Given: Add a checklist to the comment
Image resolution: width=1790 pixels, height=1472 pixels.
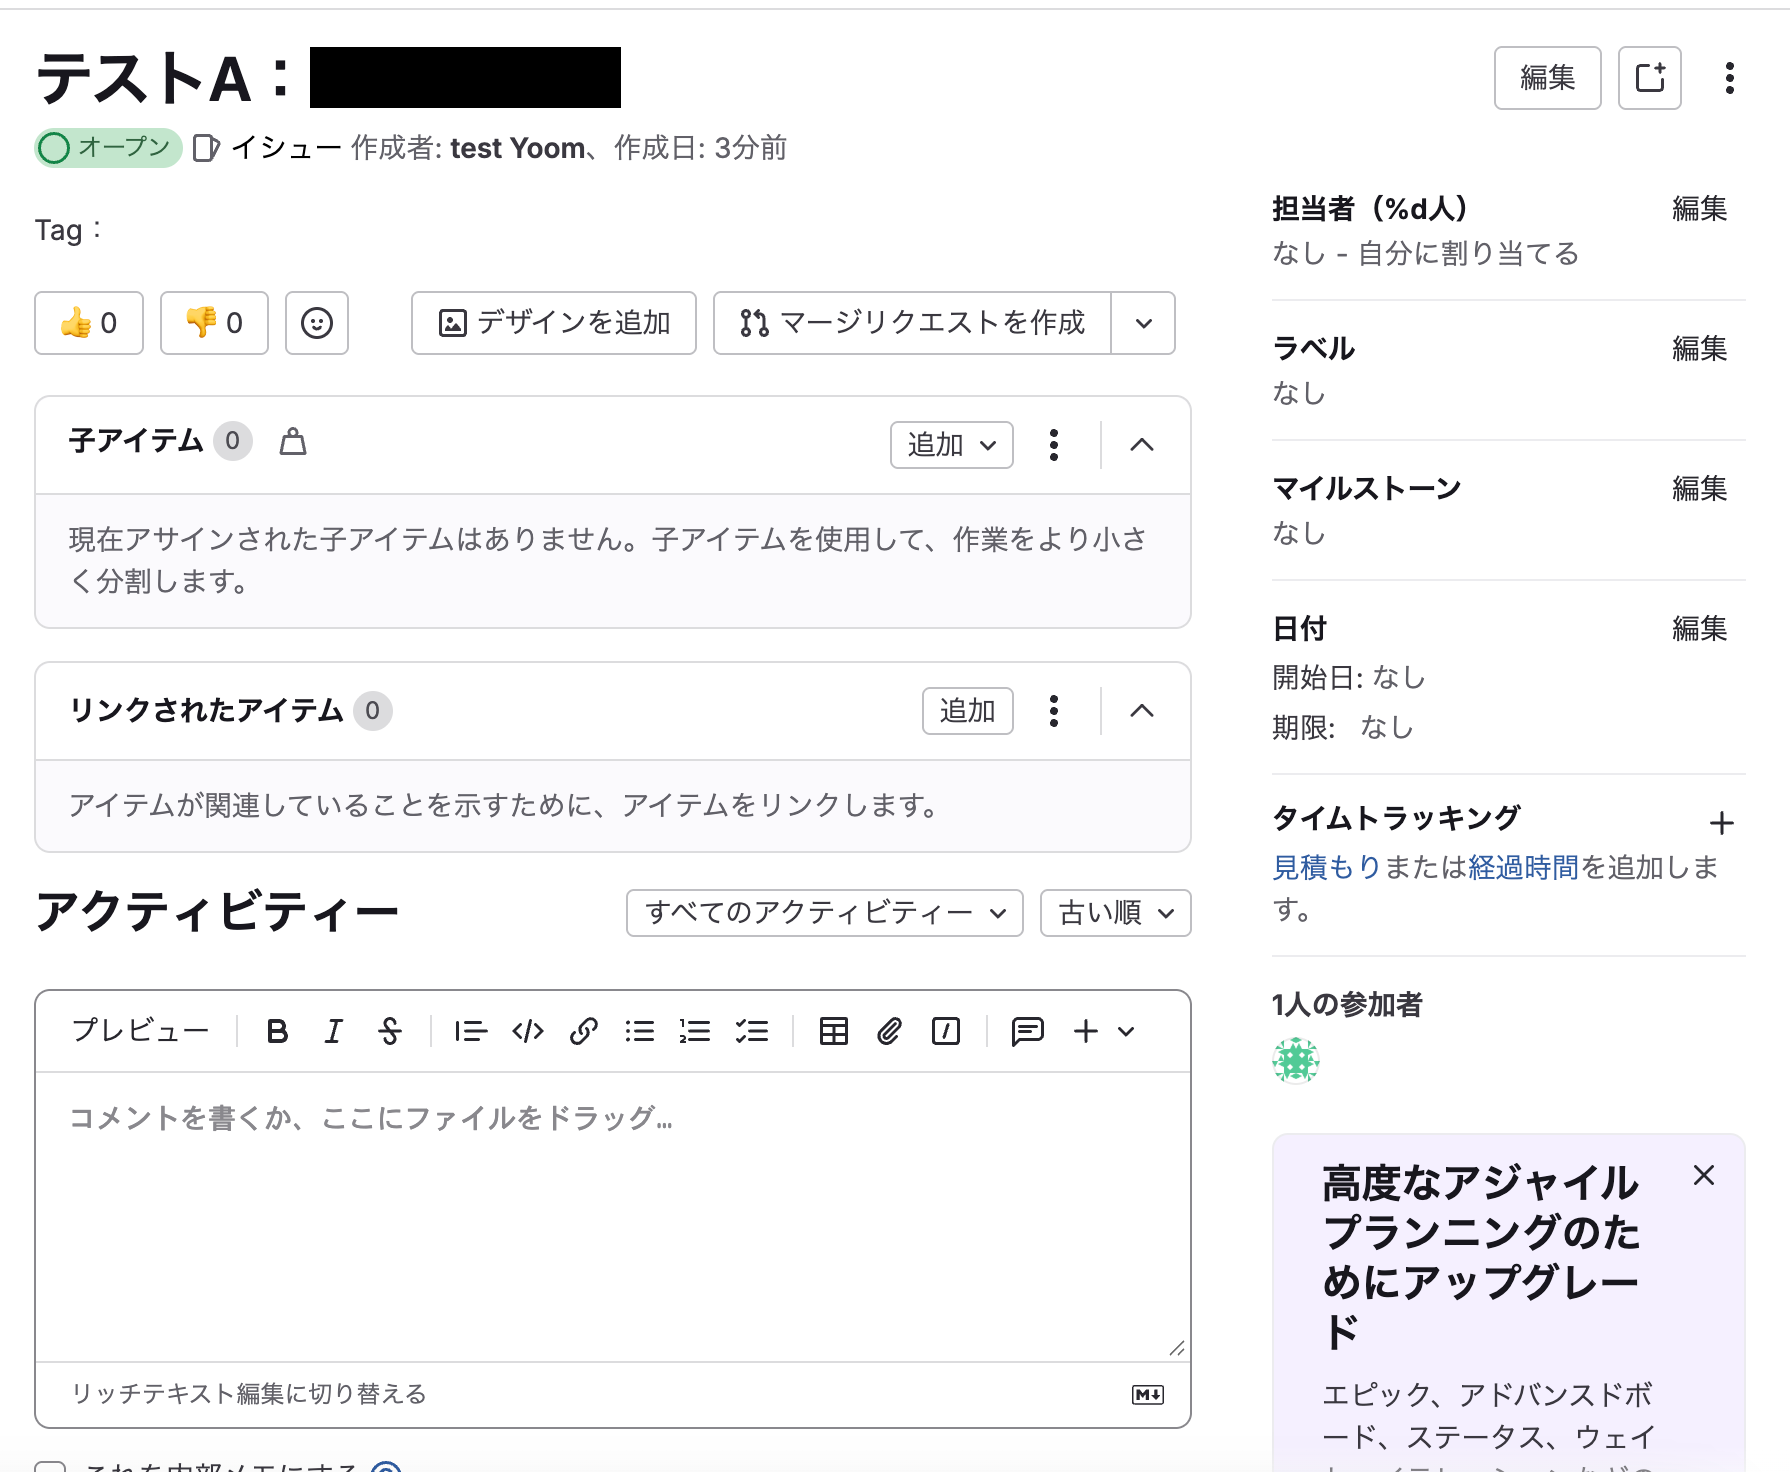Looking at the screenshot, I should tap(751, 1031).
